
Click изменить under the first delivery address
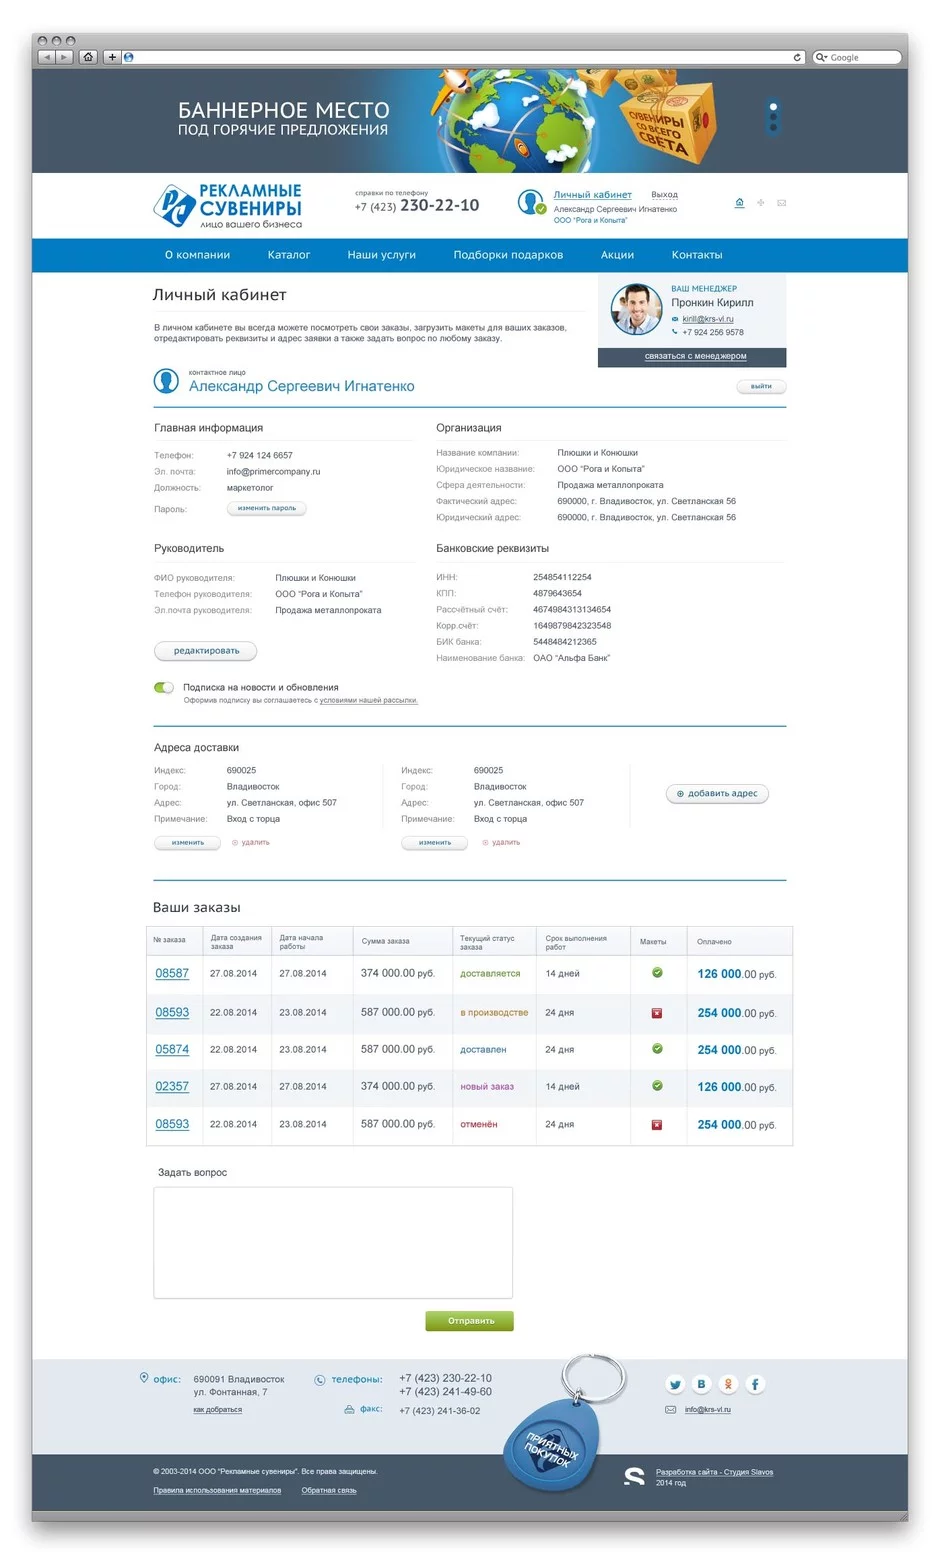click(x=187, y=843)
